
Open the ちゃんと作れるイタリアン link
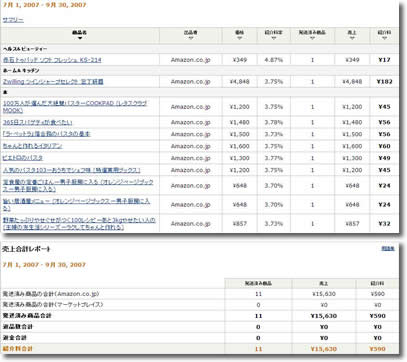coord(32,146)
